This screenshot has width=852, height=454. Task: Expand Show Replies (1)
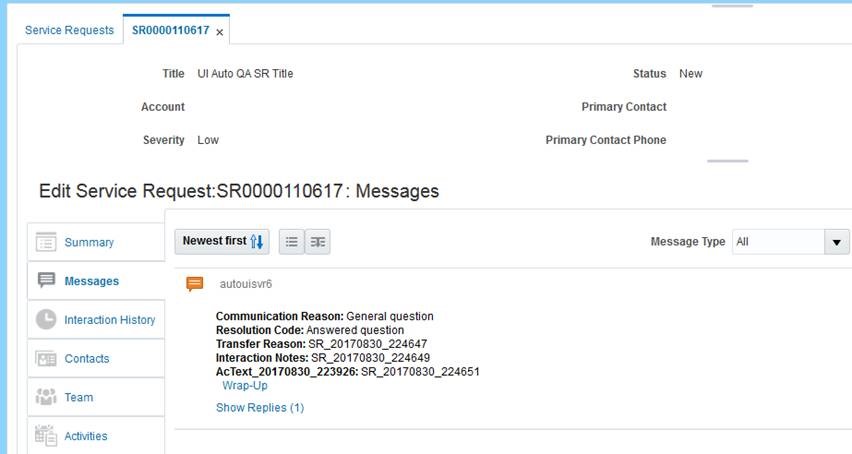(260, 408)
